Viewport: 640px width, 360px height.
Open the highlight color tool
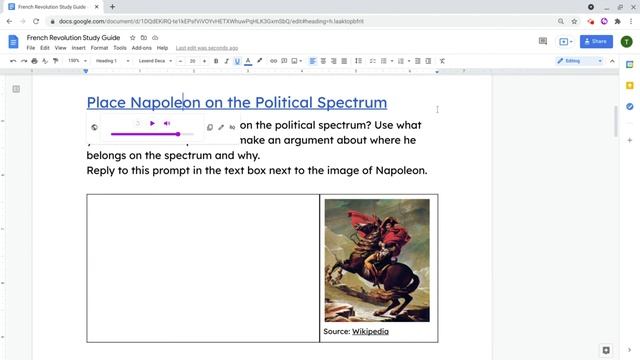pos(259,61)
